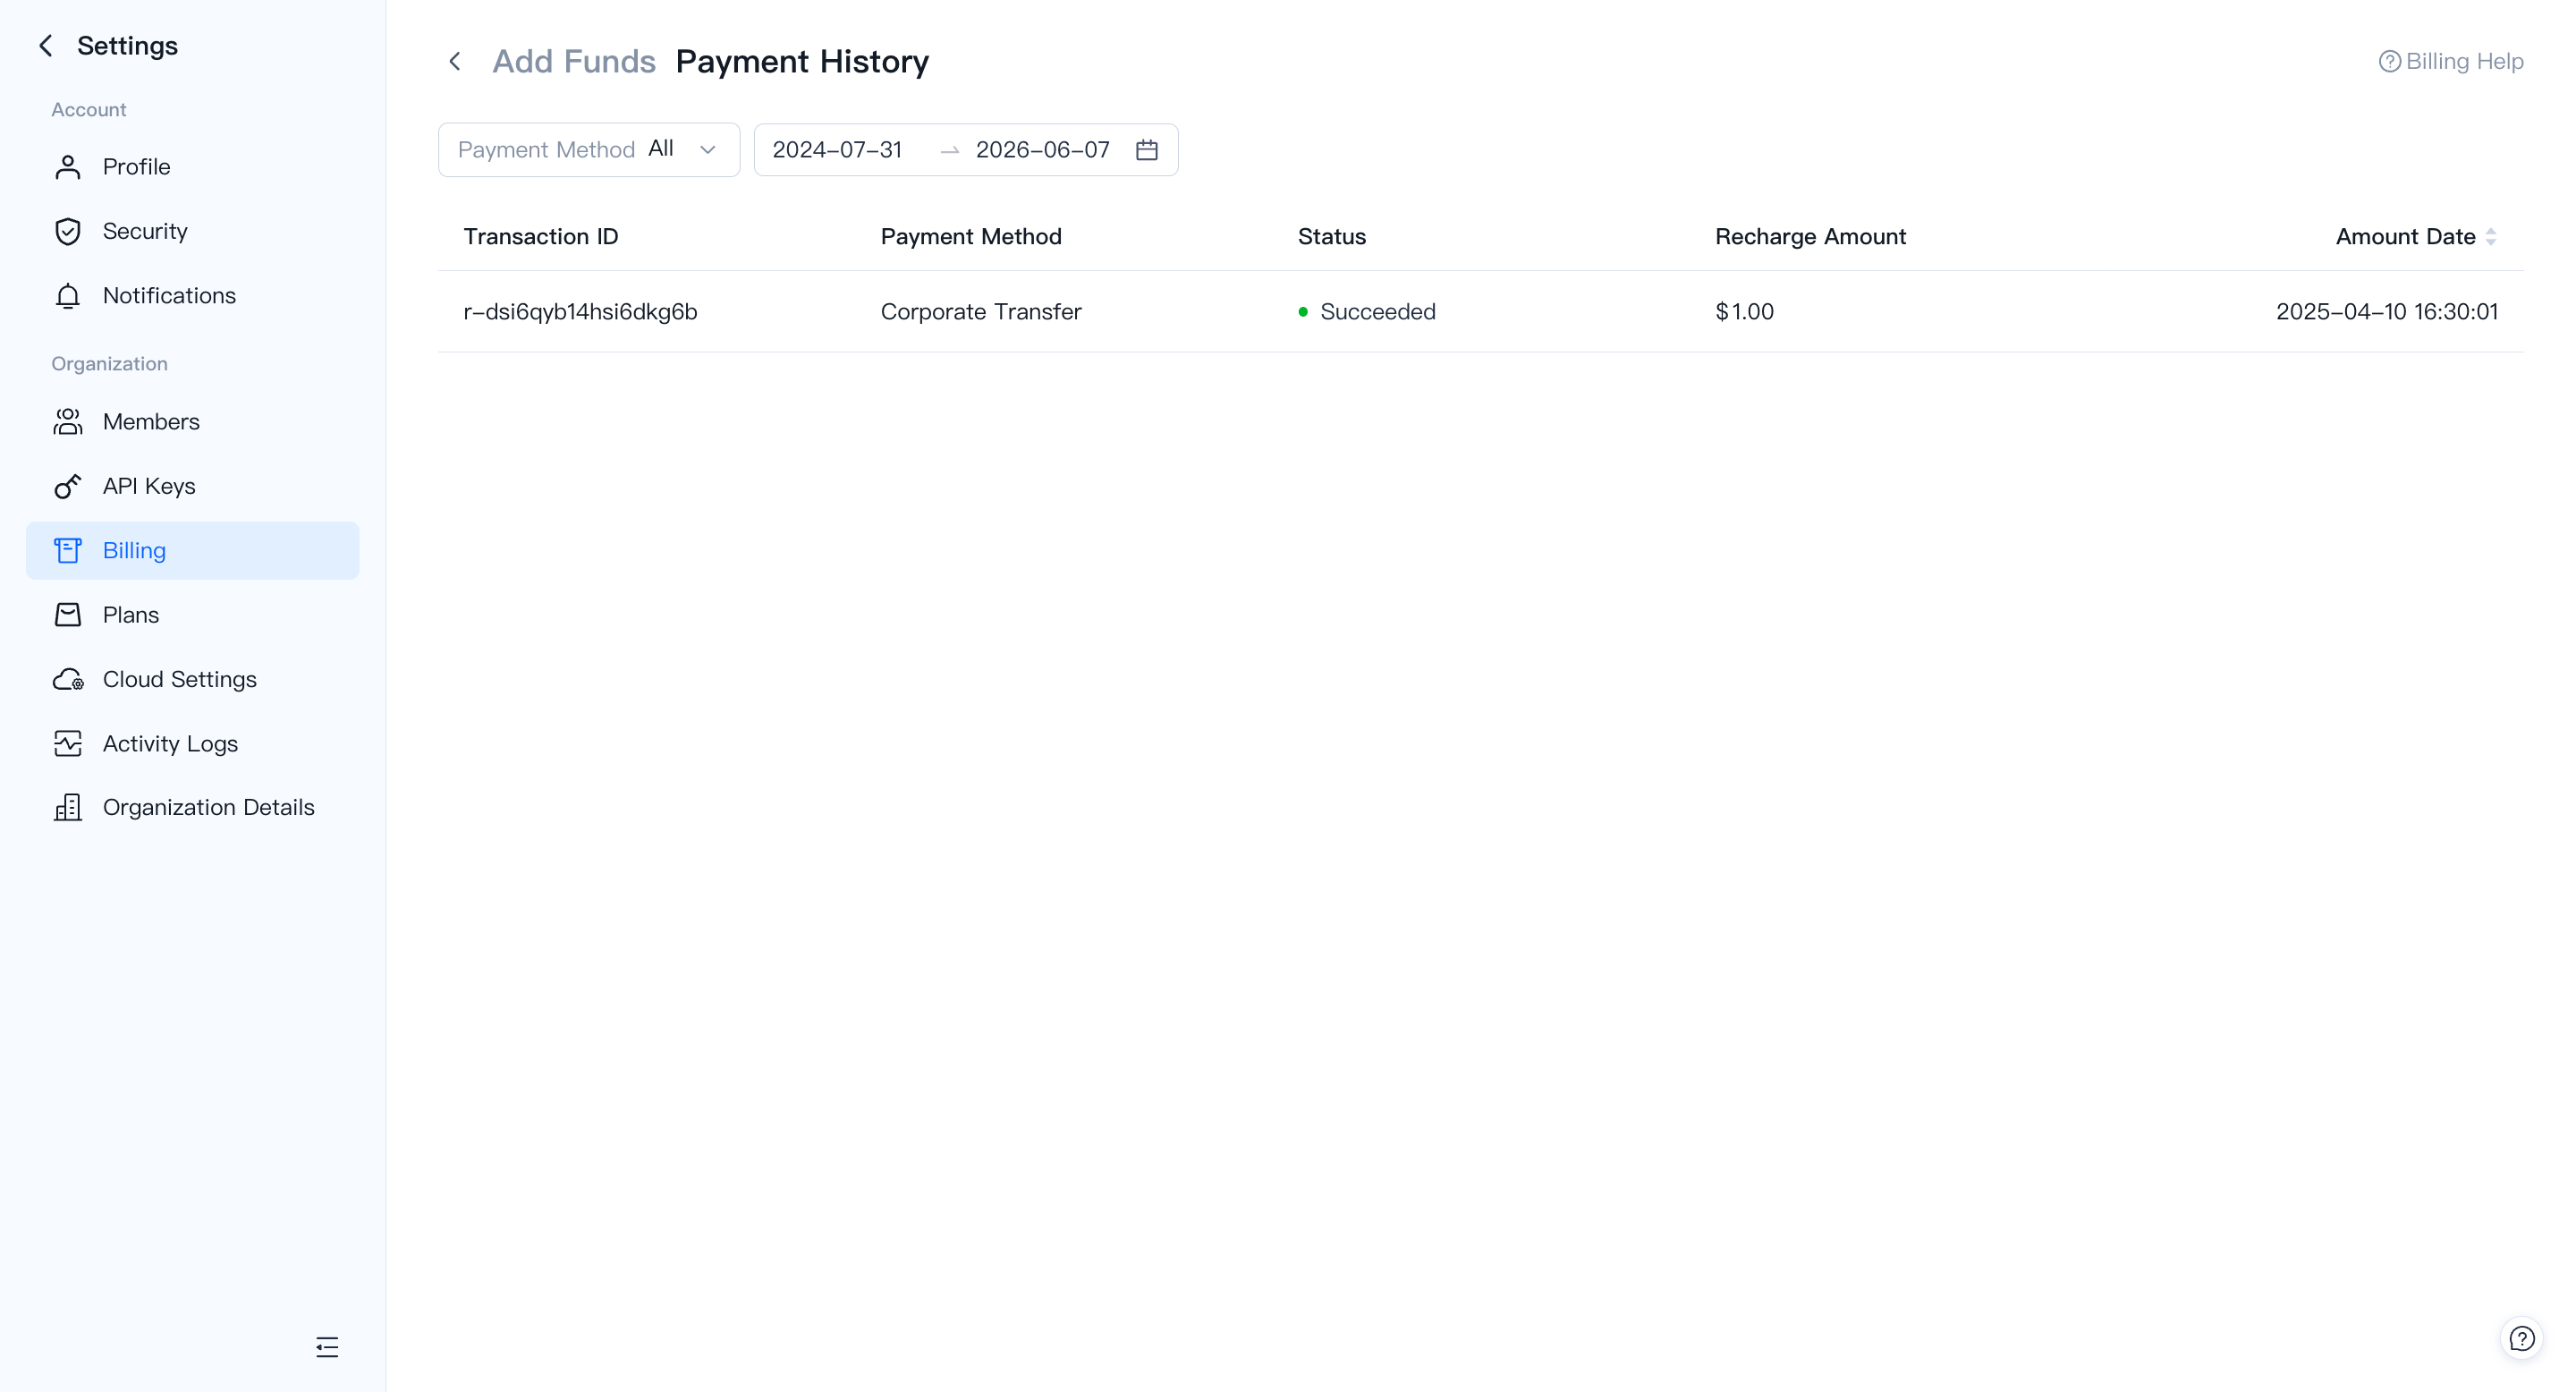Click the Cloud Settings cloud icon

click(68, 680)
